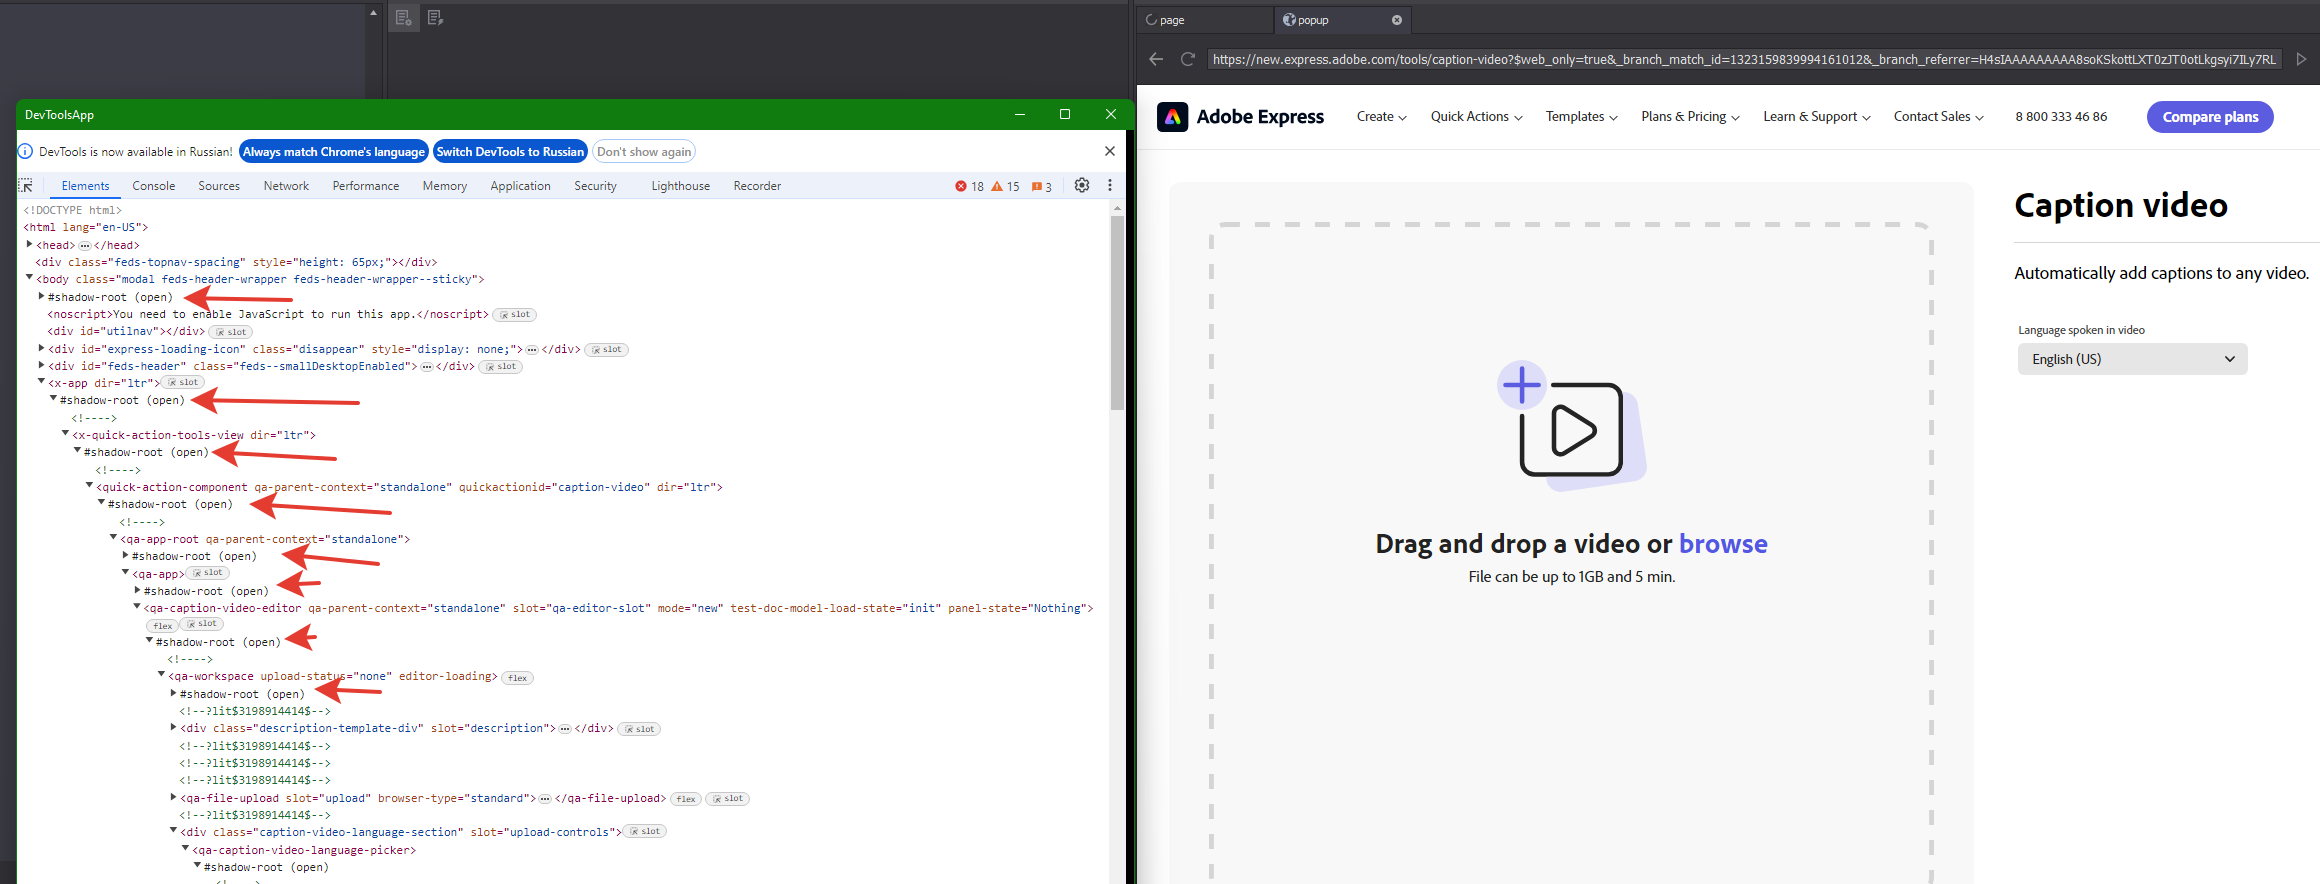Screen dimensions: 2320x884
Task: Click the red error count indicator
Action: [969, 186]
